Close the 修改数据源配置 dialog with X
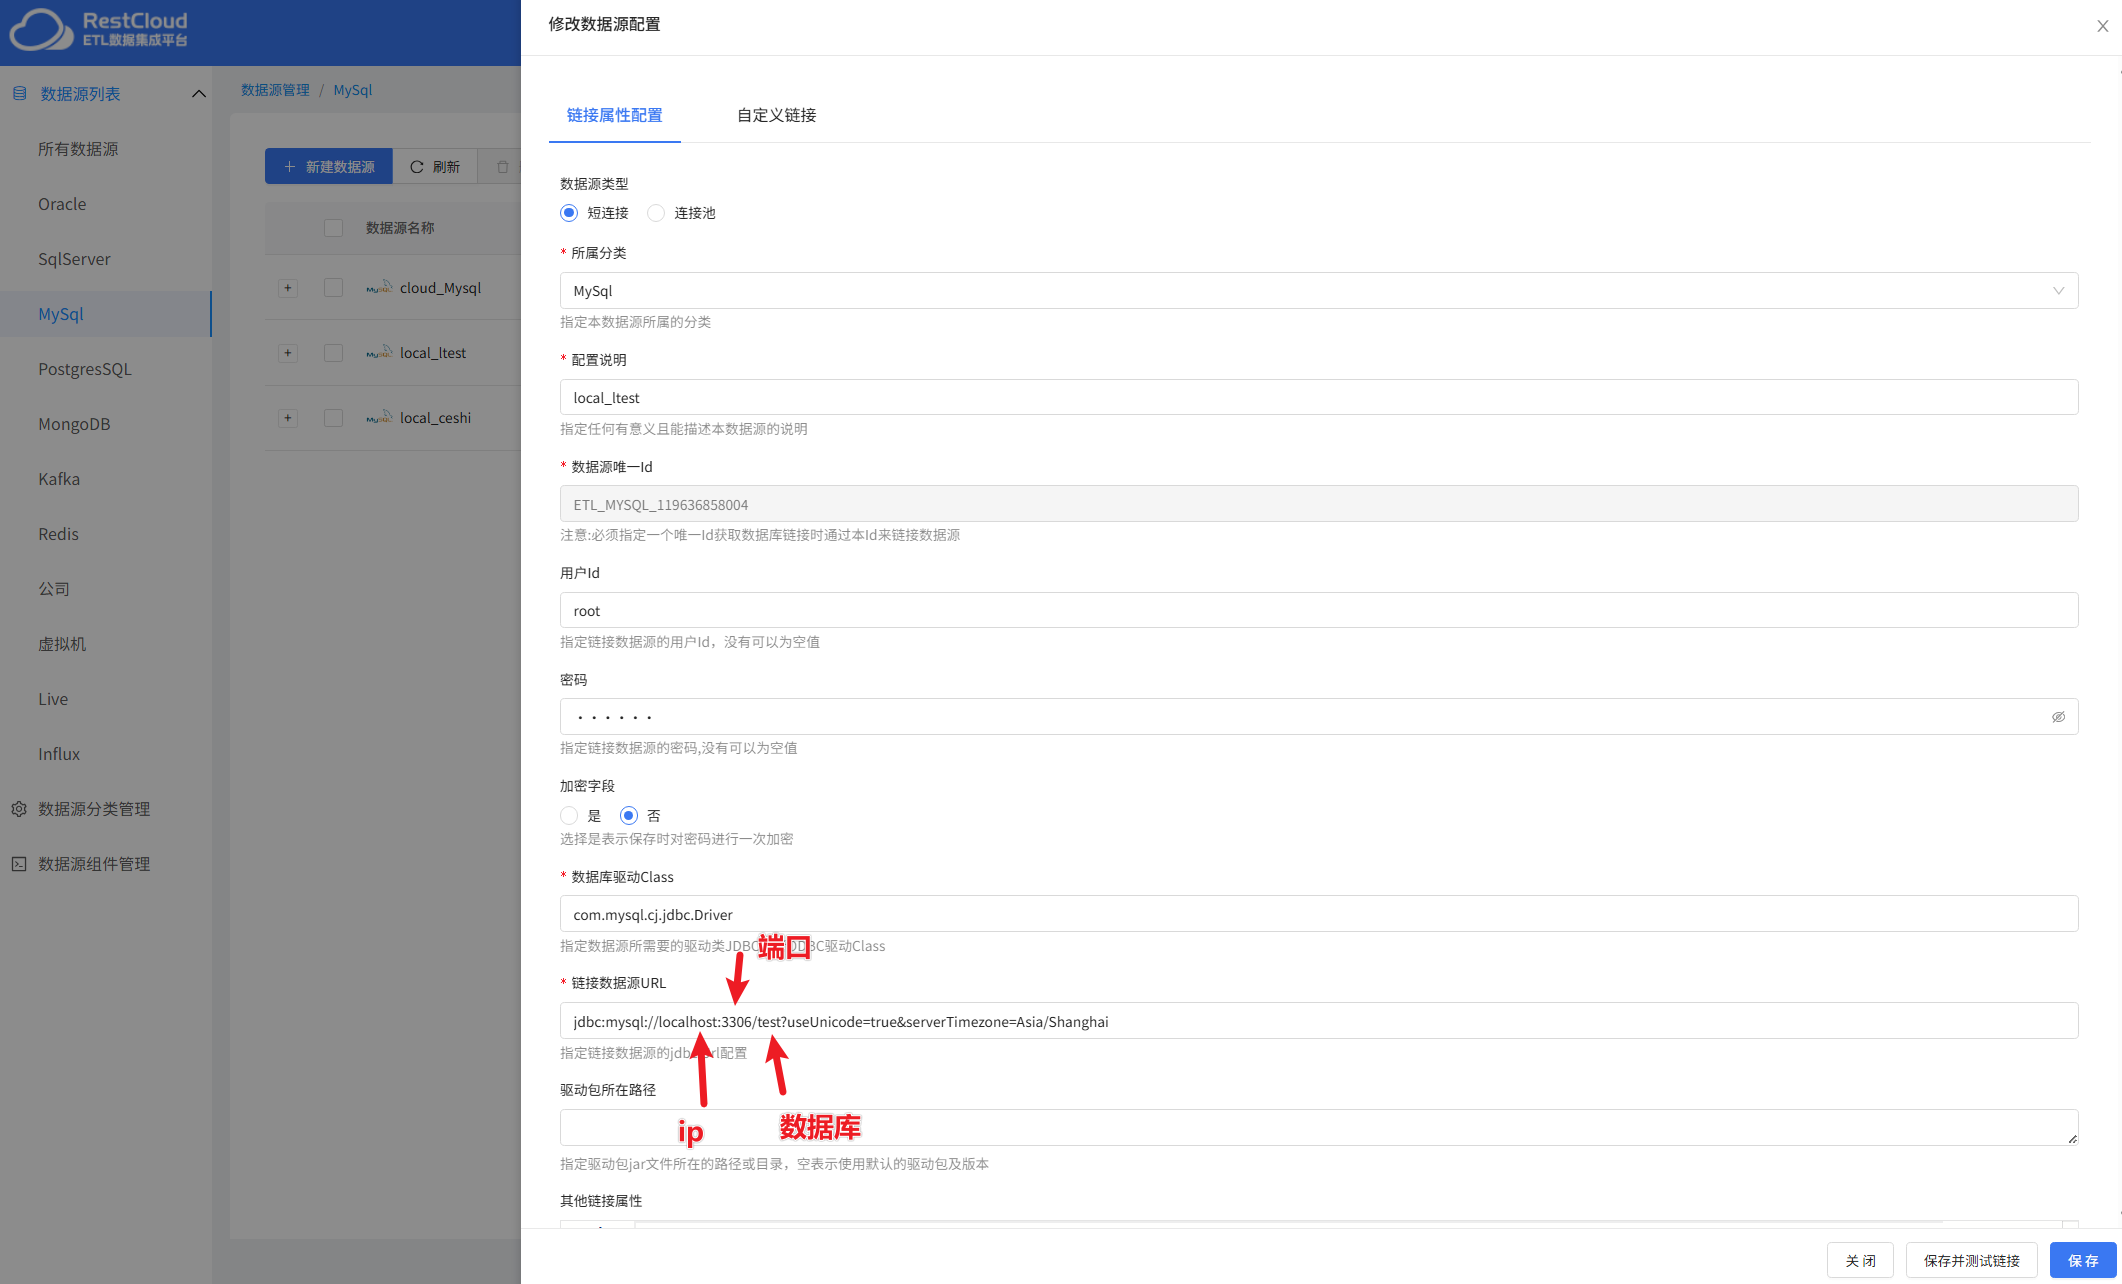2122x1284 pixels. coord(2102,26)
